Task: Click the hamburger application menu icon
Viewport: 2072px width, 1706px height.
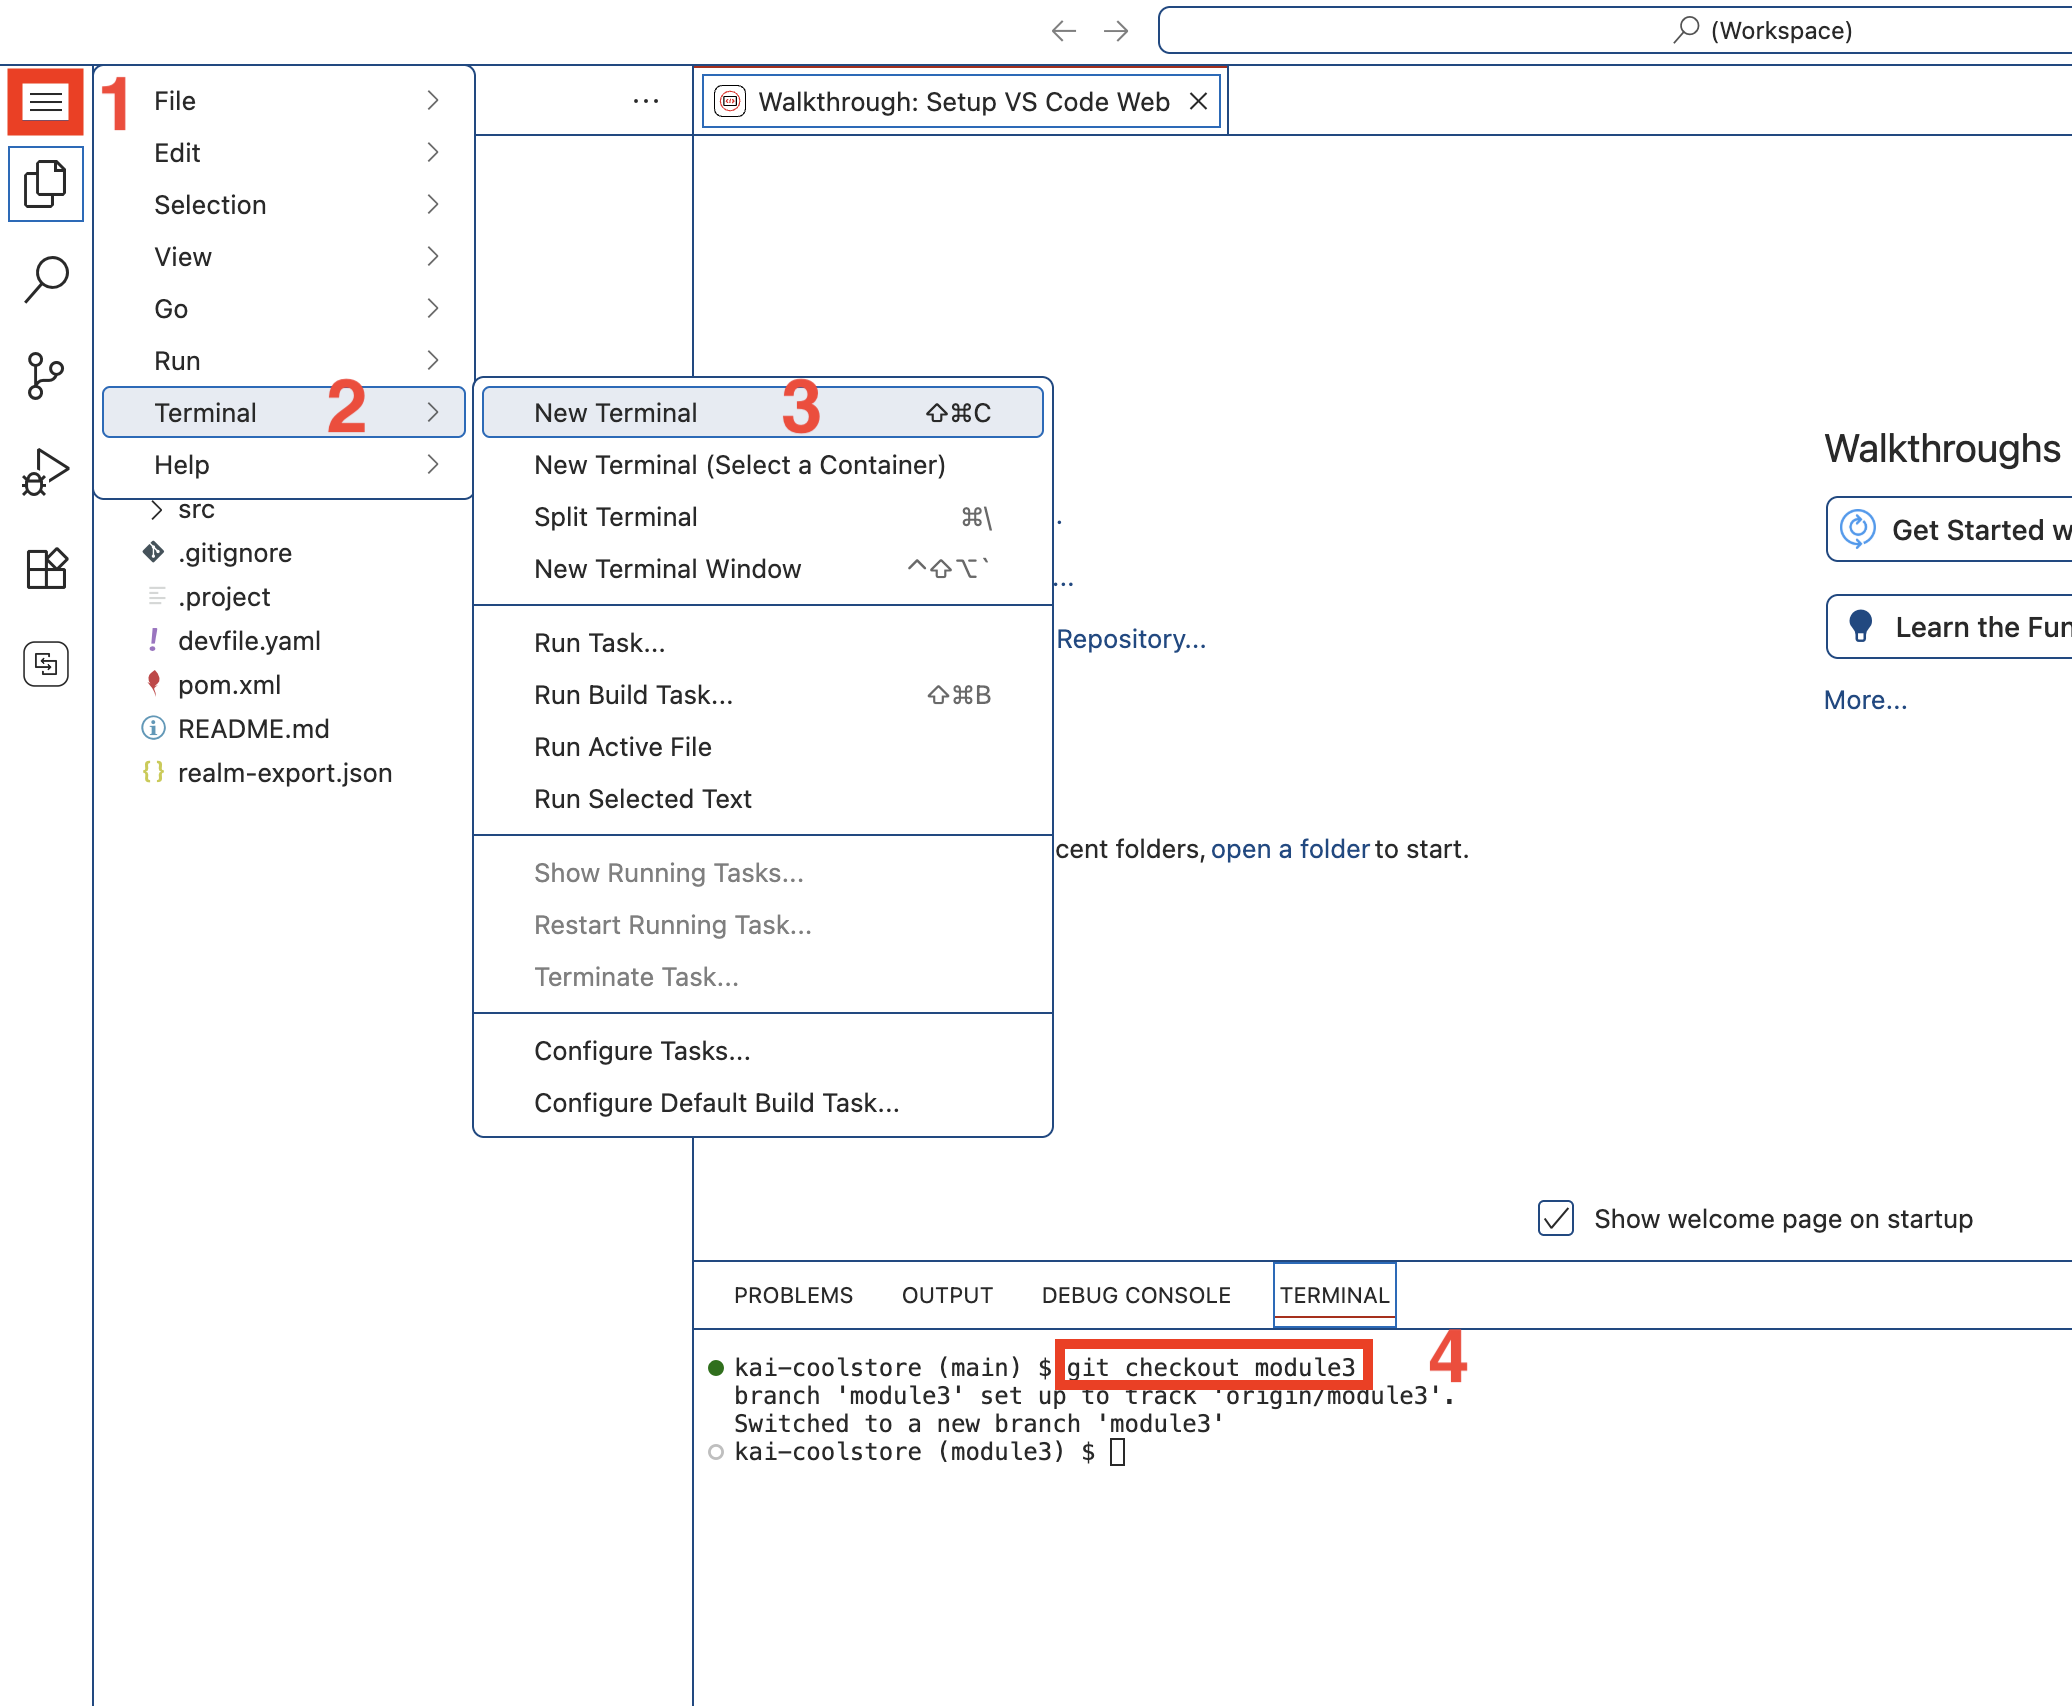Action: point(45,101)
